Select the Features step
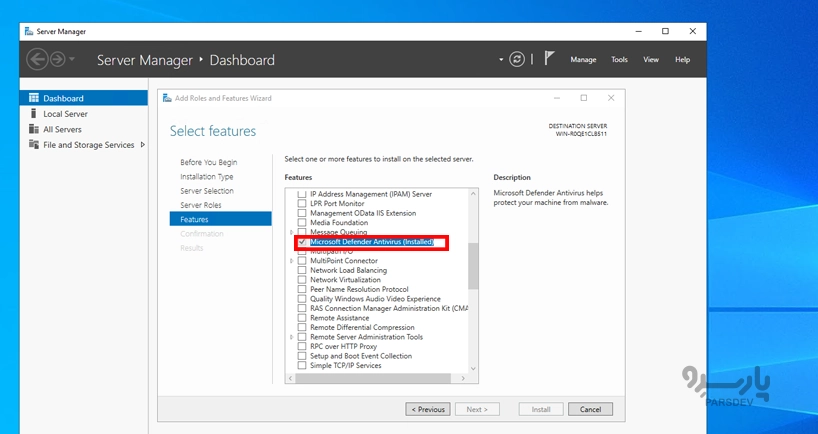Screen dimensions: 818x434 pyautogui.click(x=220, y=219)
